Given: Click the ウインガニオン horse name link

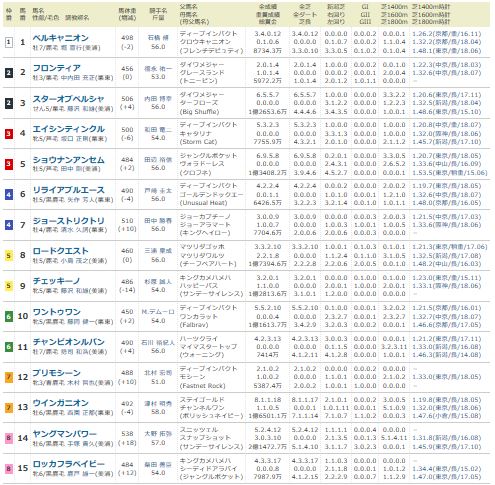Looking at the screenshot, I should coord(60,403).
